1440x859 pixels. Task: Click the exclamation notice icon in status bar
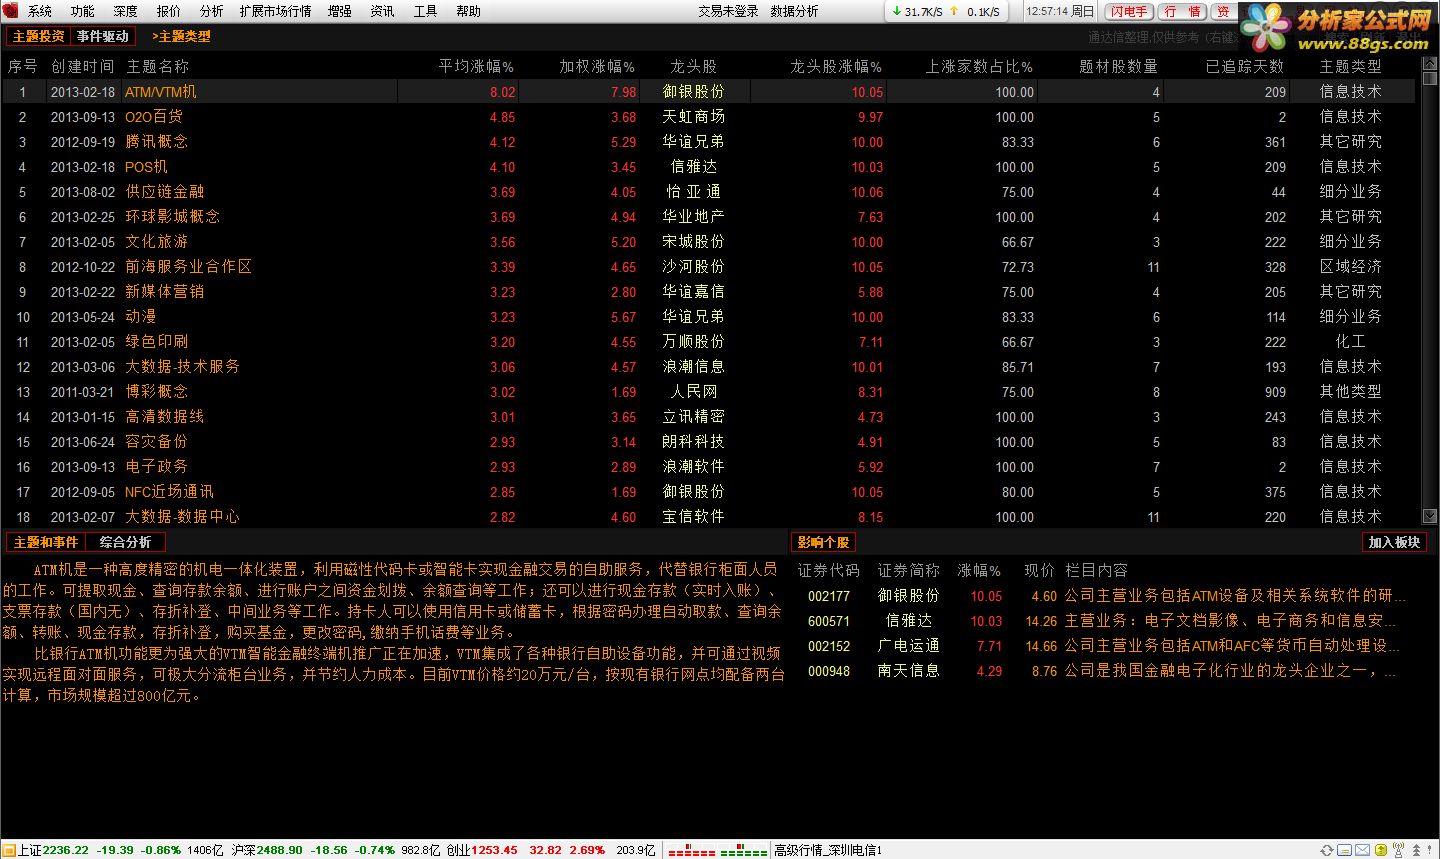click(x=1429, y=850)
